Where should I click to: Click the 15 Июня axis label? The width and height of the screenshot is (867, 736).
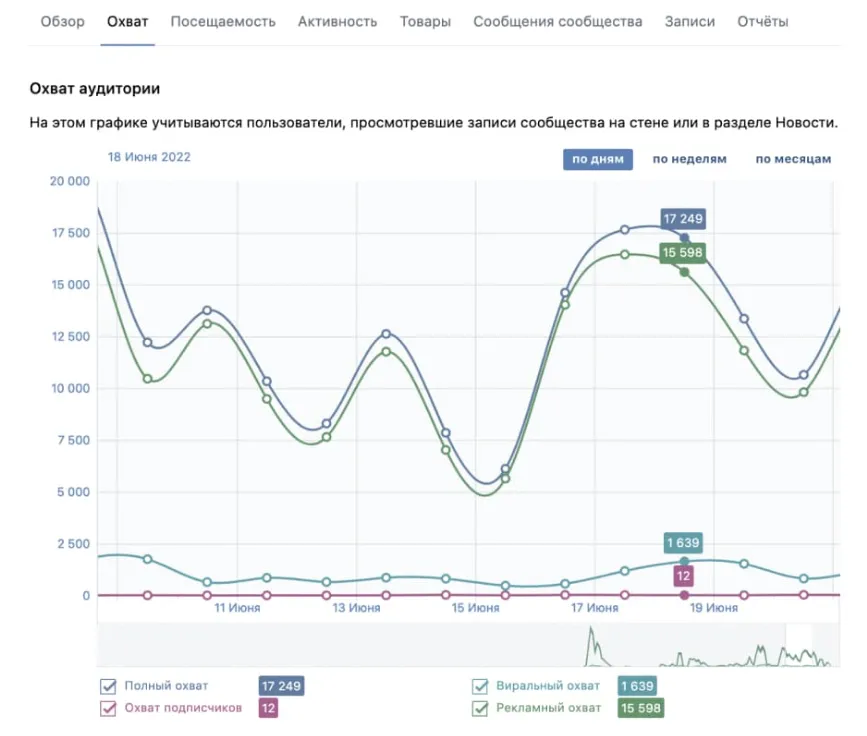pyautogui.click(x=476, y=608)
